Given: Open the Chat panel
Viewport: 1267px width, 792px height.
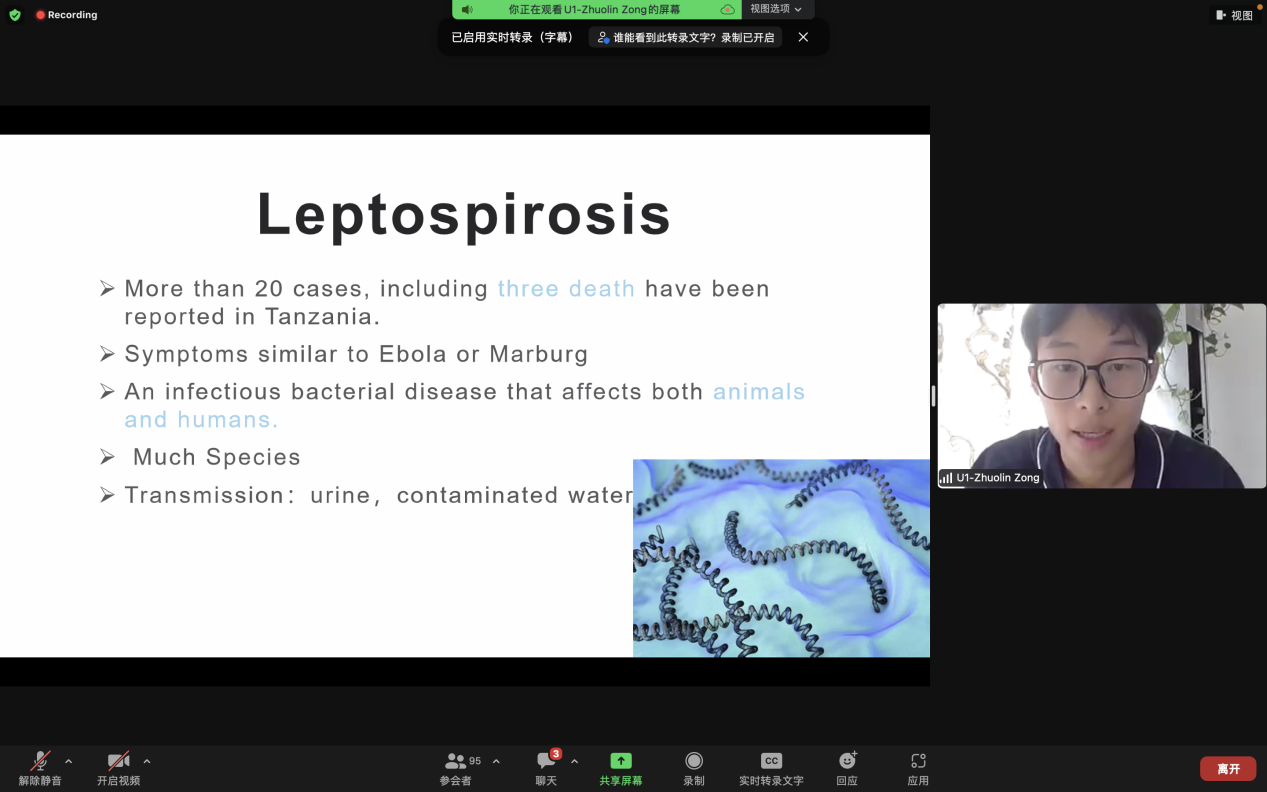Looking at the screenshot, I should [x=546, y=762].
